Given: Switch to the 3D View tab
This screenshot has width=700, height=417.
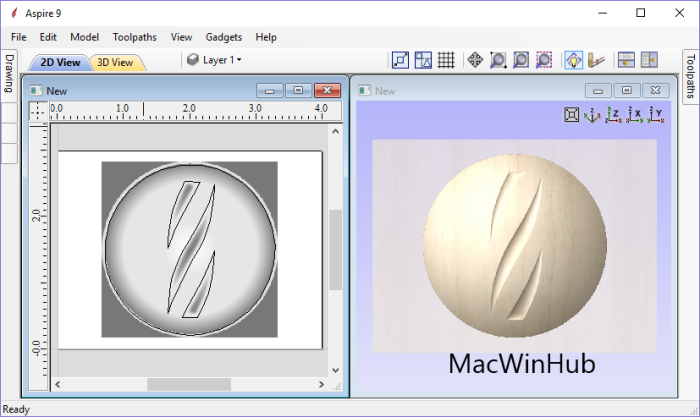Looking at the screenshot, I should 115,62.
